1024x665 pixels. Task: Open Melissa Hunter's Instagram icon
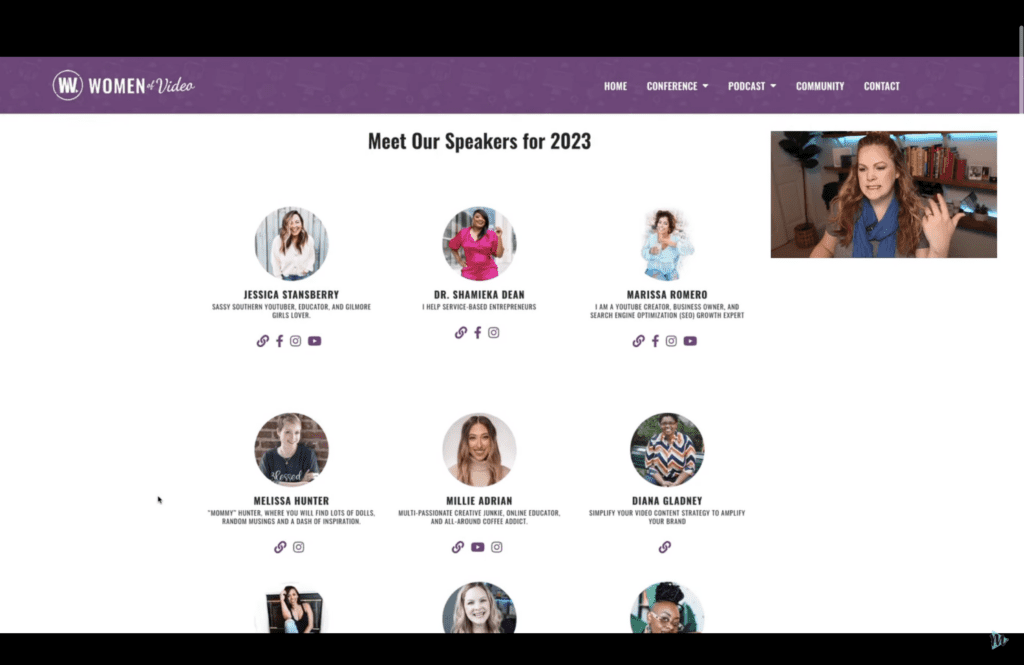[298, 547]
